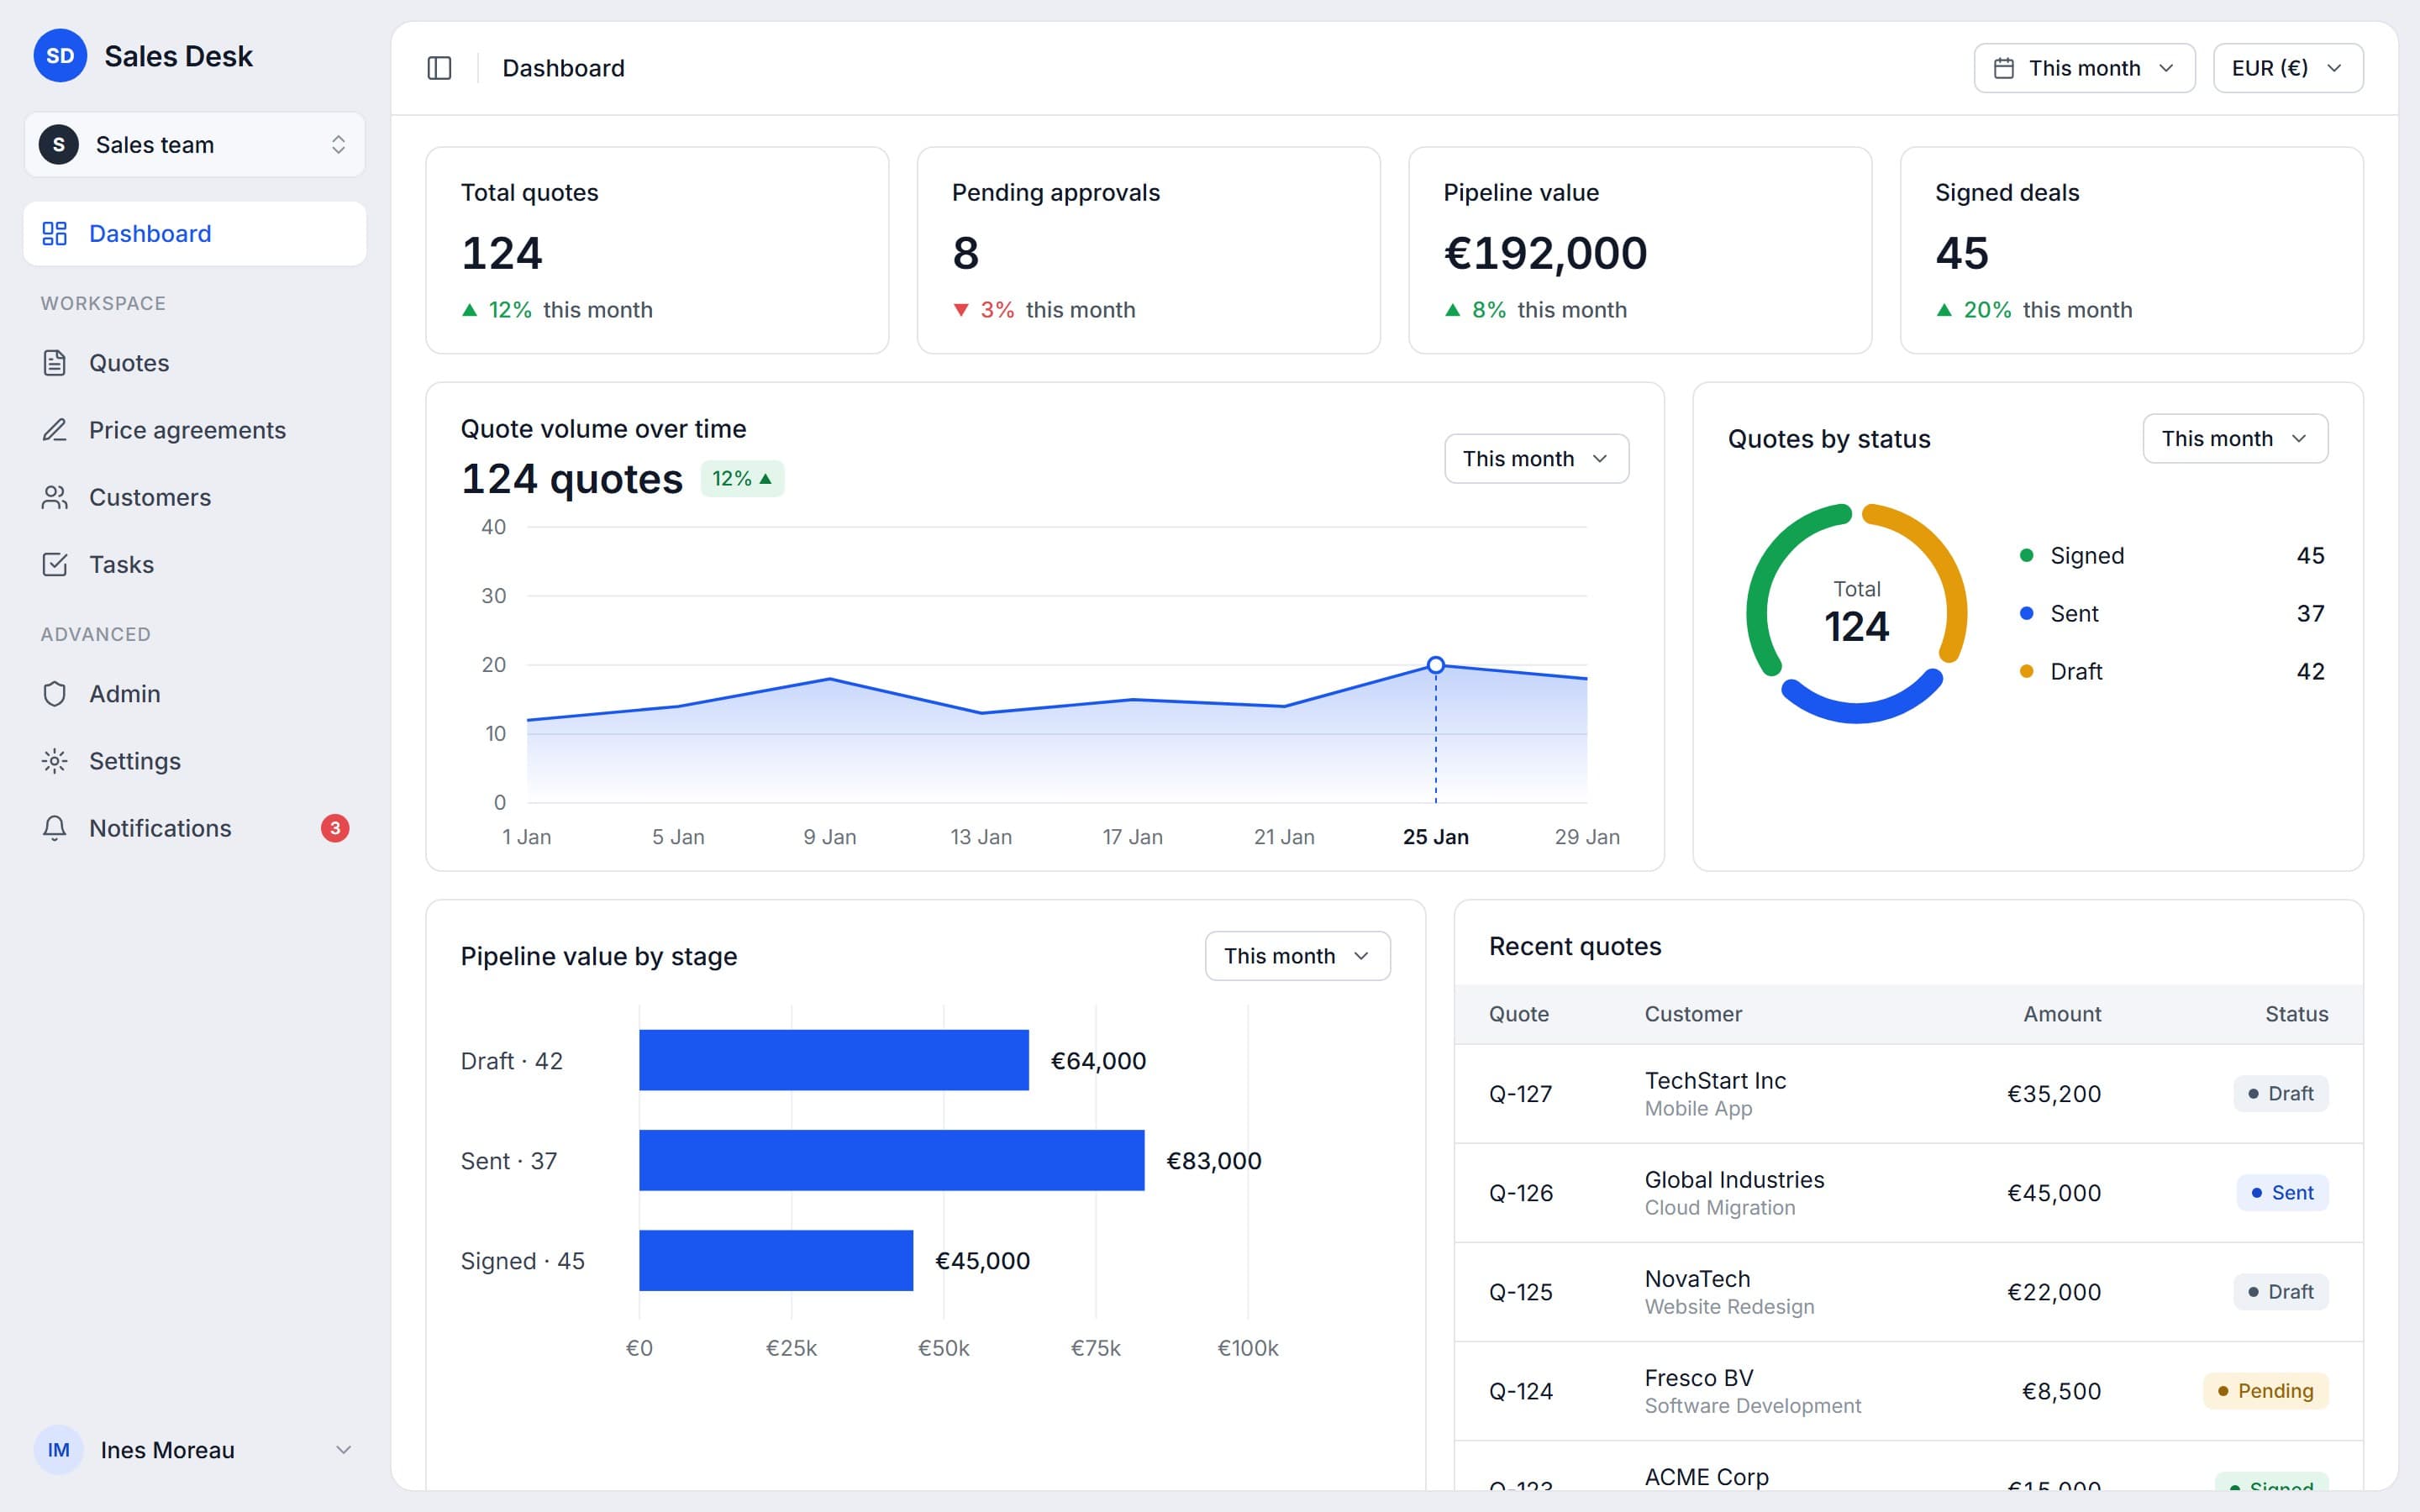Go to Quotes in sidebar
The width and height of the screenshot is (2420, 1512).
(195, 363)
